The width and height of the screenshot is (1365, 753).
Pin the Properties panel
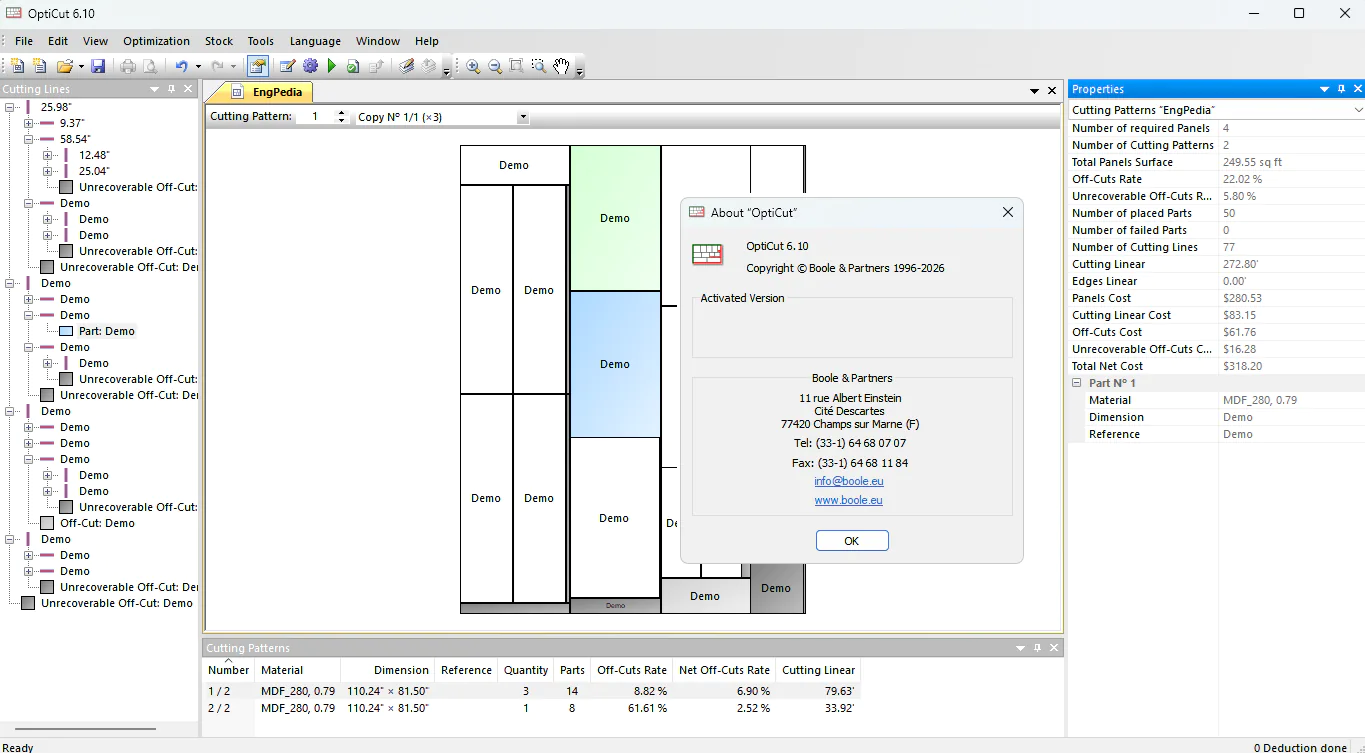(x=1341, y=89)
